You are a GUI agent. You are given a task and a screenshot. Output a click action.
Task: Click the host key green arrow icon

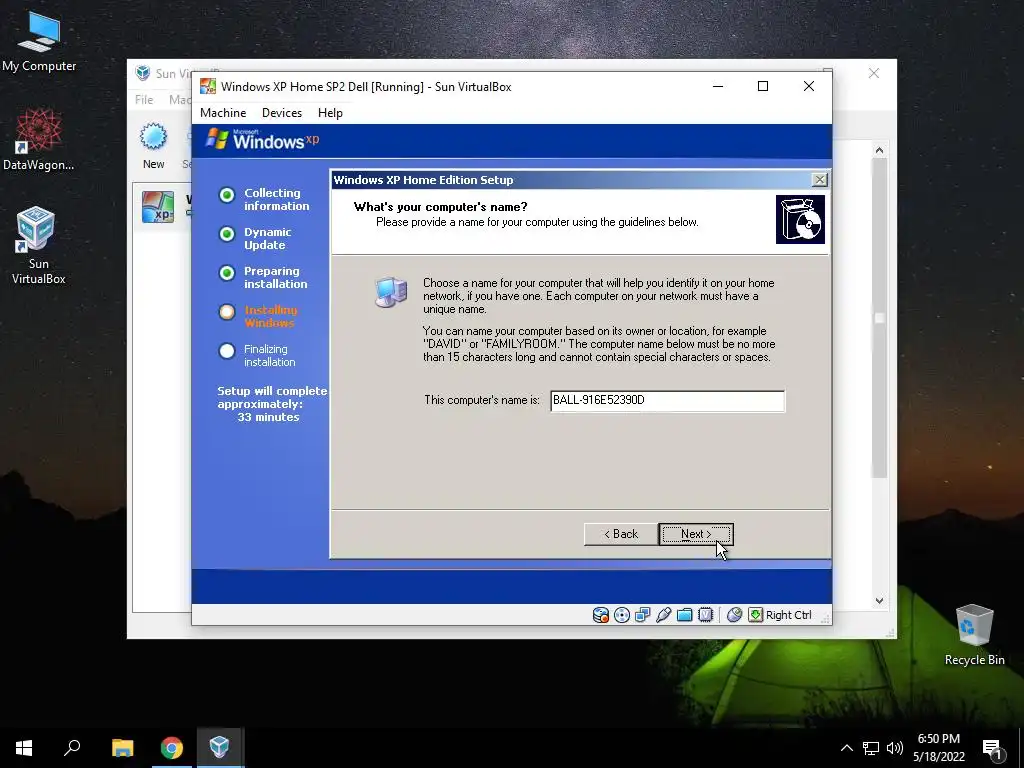[756, 615]
